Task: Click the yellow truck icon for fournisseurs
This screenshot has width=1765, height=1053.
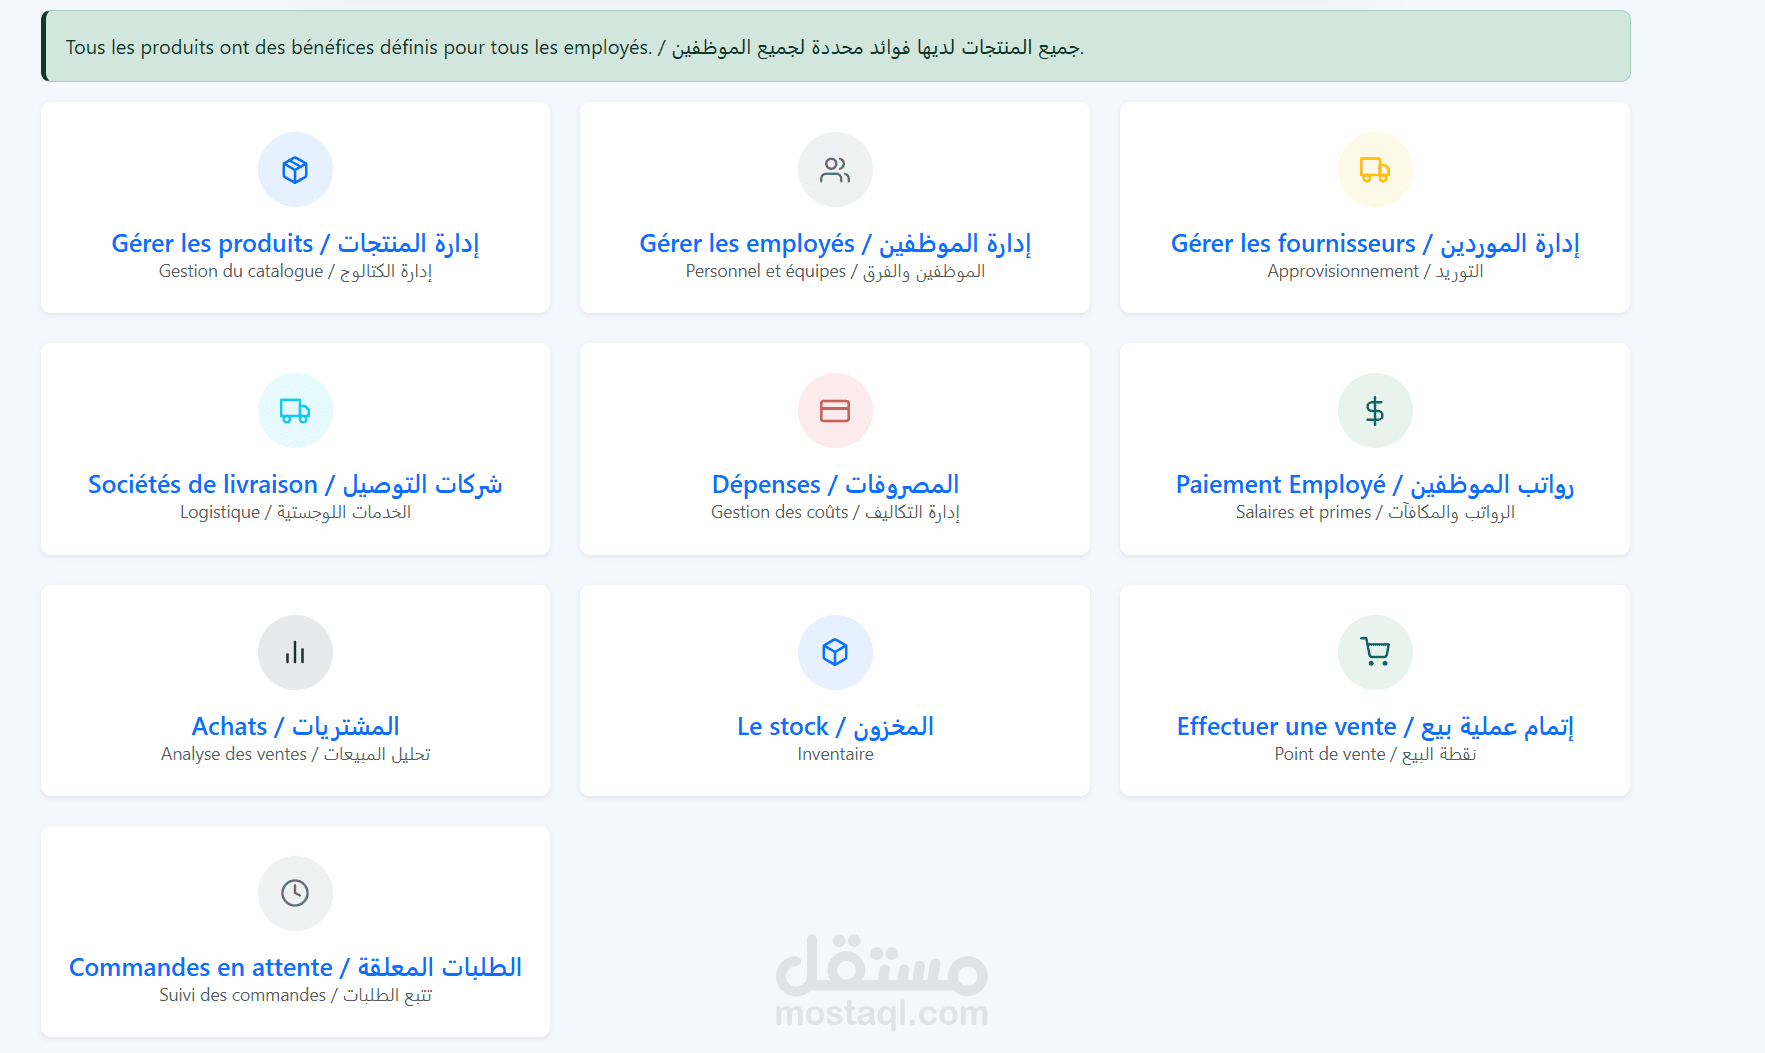Action: (1375, 170)
